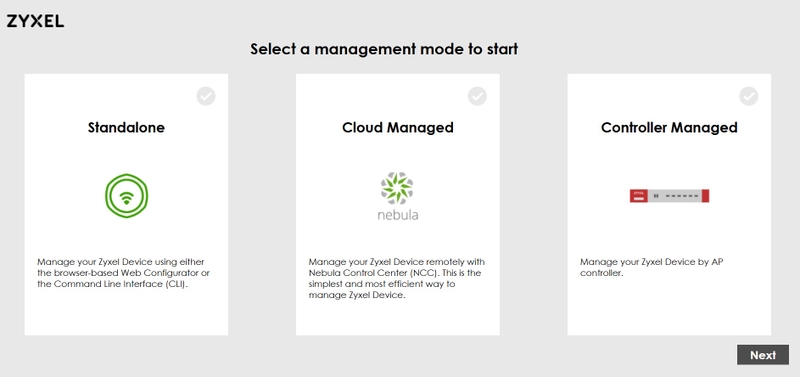
Task: Click the Nebula cloud logo
Action: click(x=397, y=196)
